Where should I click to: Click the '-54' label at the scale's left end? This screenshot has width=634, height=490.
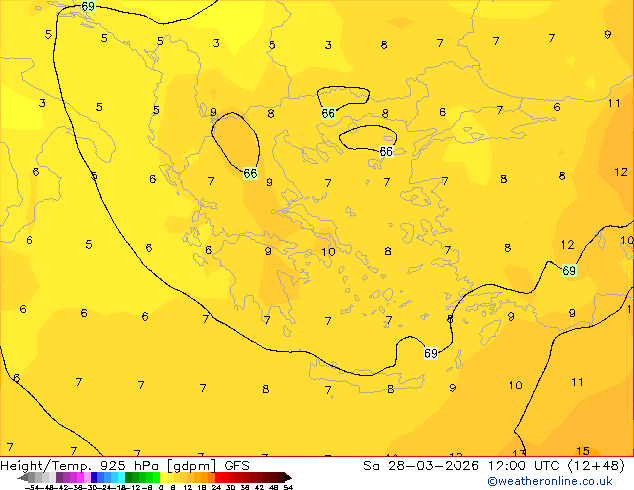tap(32, 487)
